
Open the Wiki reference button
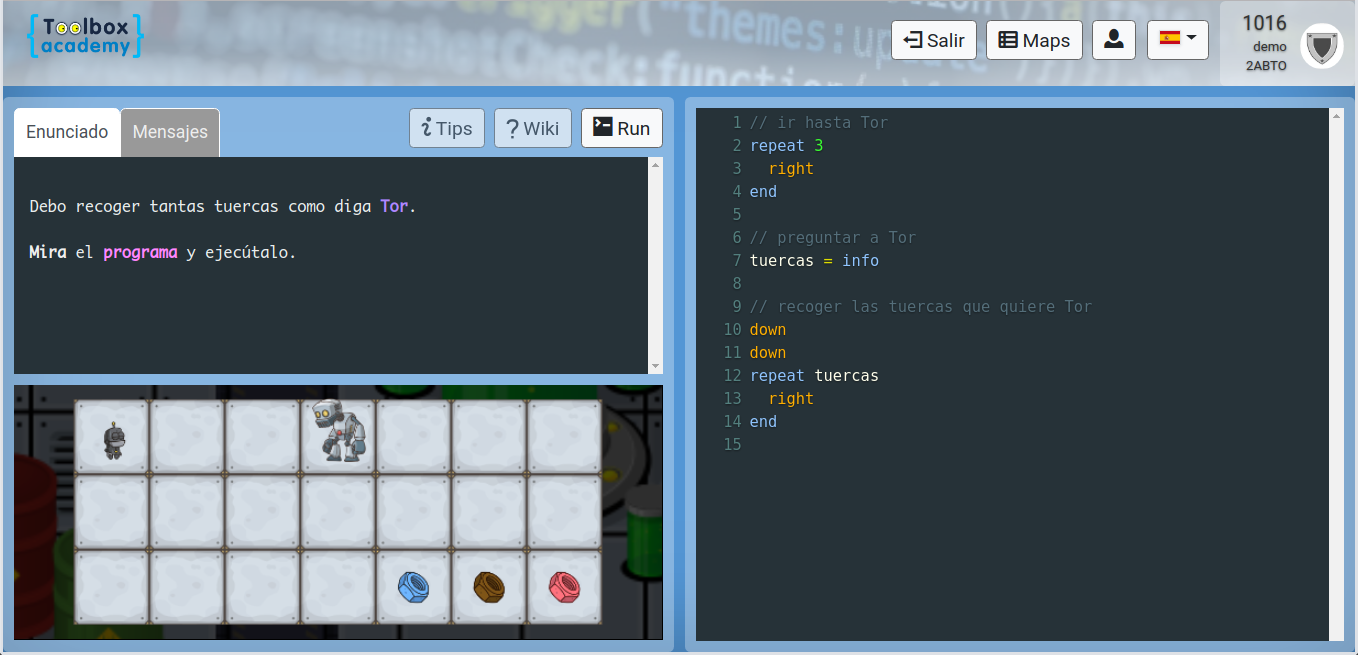click(532, 128)
